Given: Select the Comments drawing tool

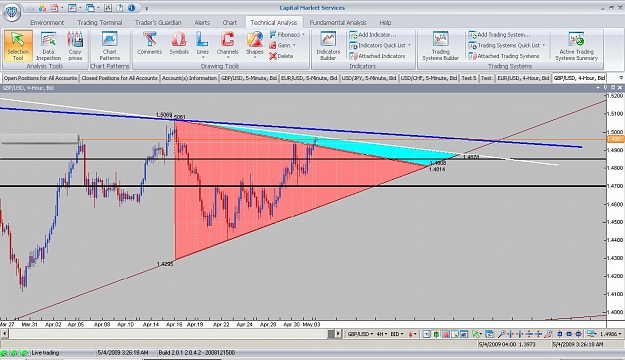Looking at the screenshot, I should pos(149,43).
